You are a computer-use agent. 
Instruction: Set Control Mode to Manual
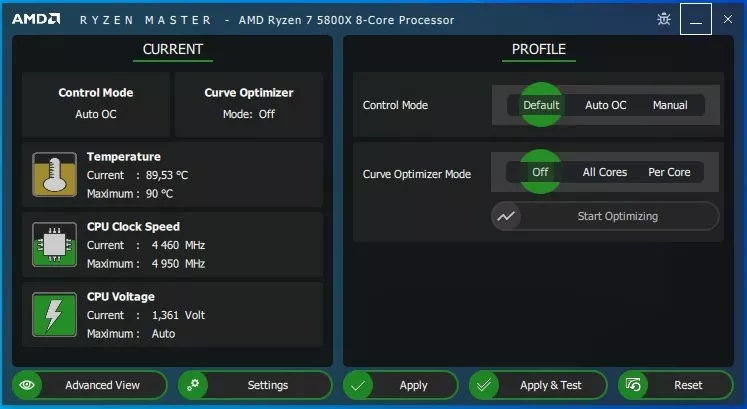click(x=670, y=105)
